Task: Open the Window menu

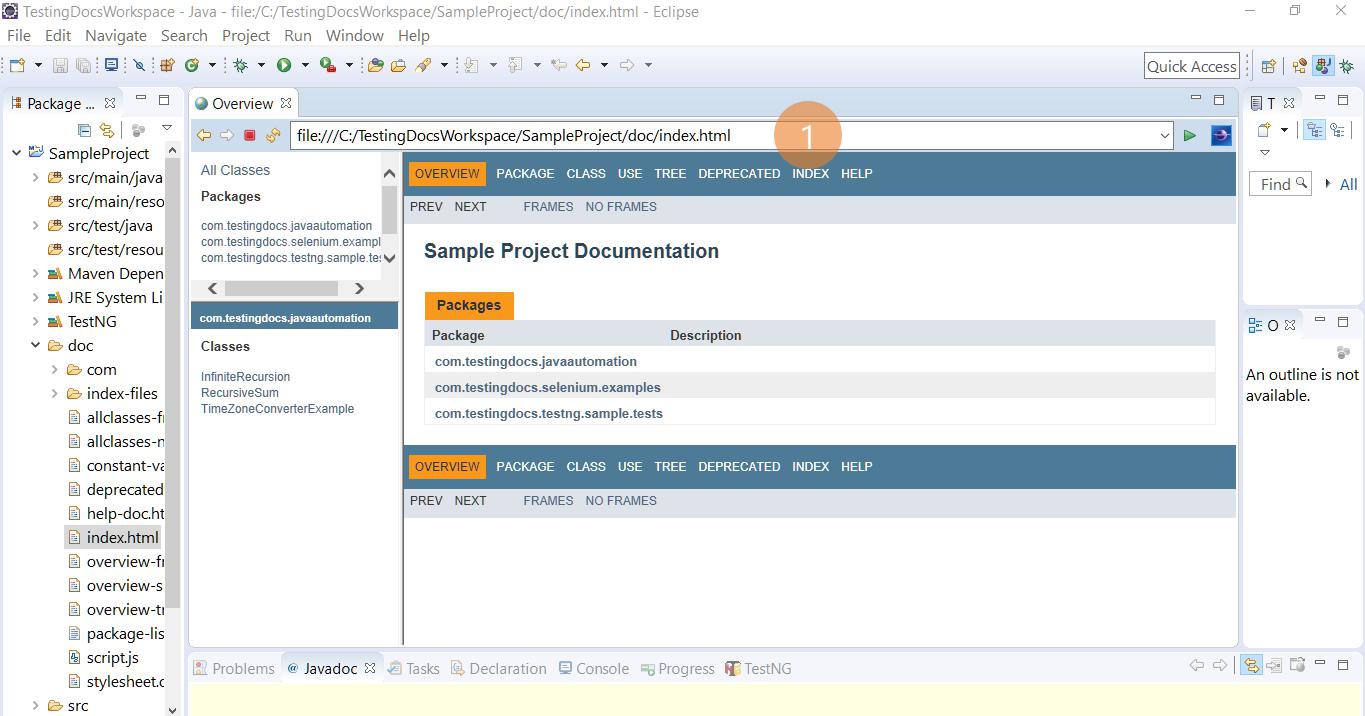Action: 354,35
